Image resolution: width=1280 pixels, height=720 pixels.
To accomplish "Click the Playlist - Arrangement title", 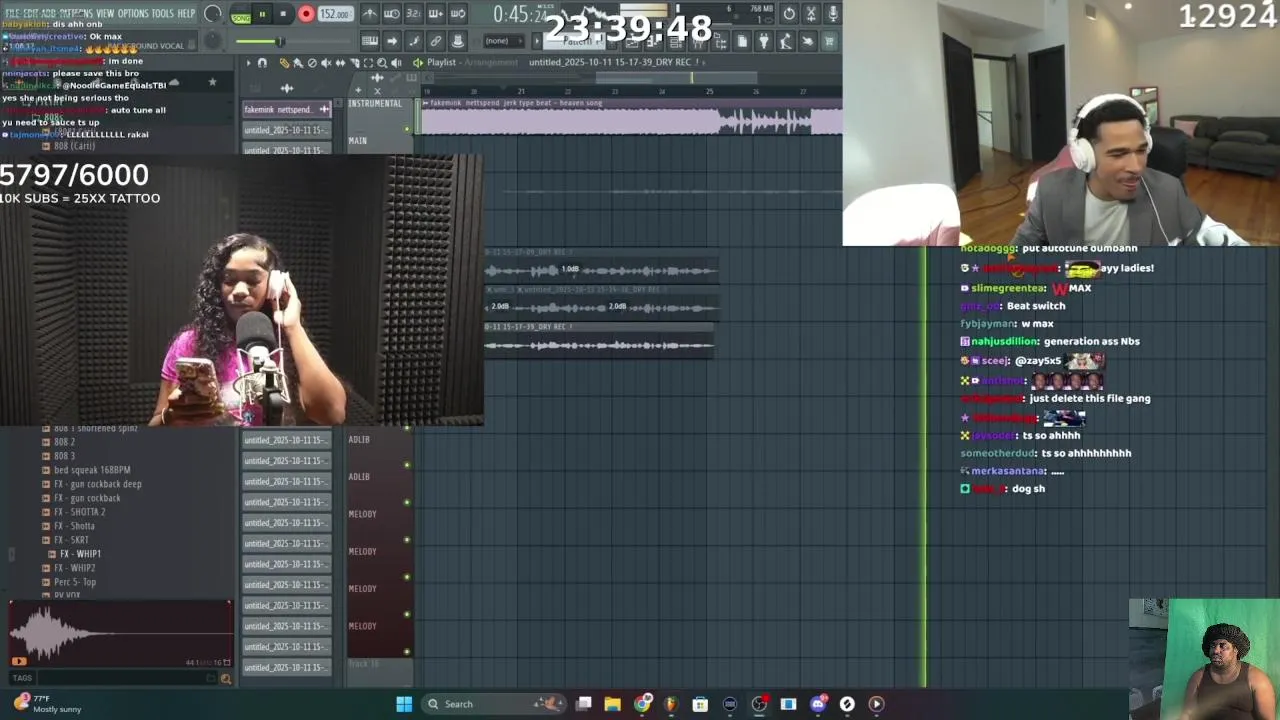I will (x=472, y=63).
